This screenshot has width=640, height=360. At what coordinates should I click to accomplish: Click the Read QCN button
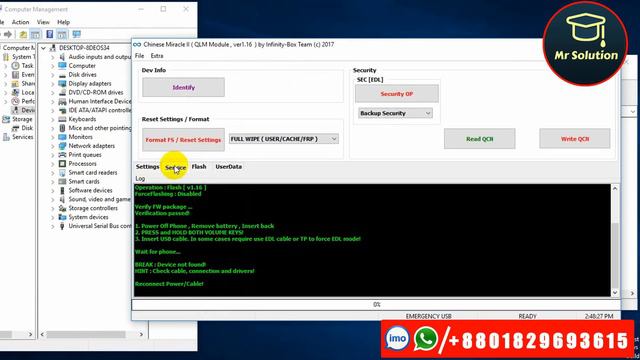pyautogui.click(x=480, y=139)
